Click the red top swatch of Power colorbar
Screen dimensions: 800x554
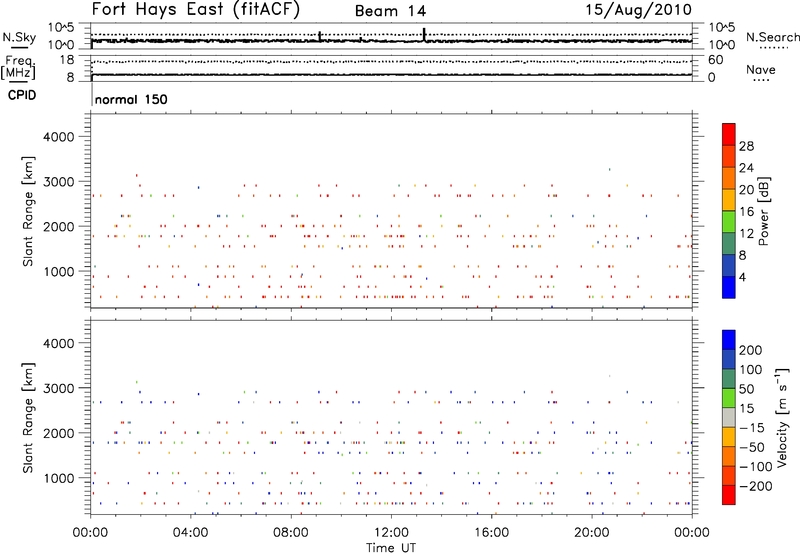pyautogui.click(x=729, y=134)
